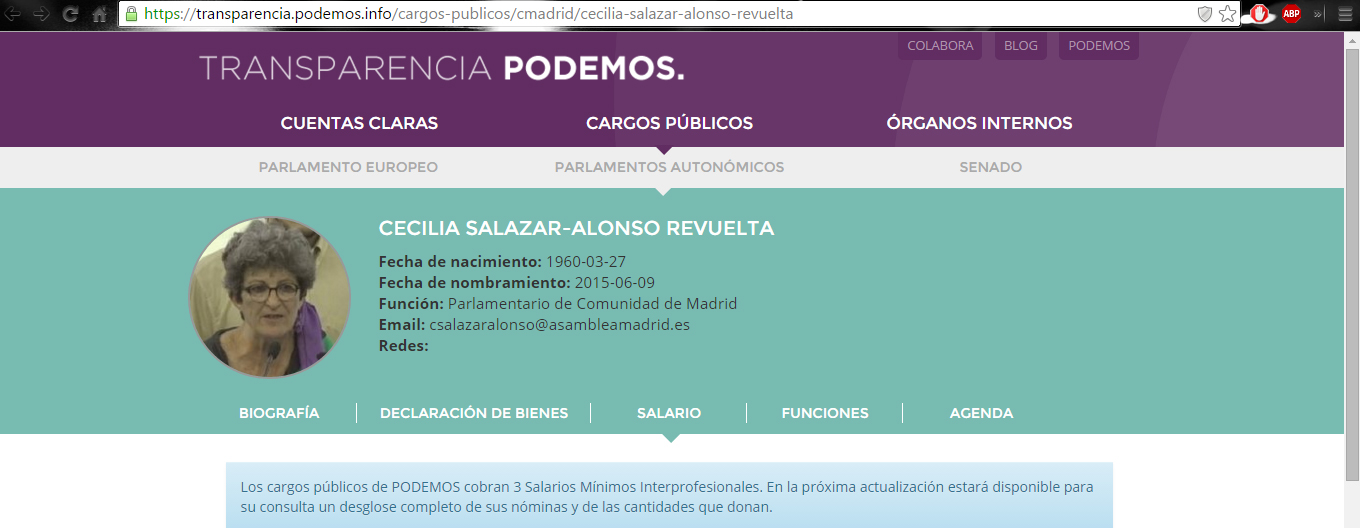Click the green HTTPS padlock icon
The width and height of the screenshot is (1360, 528).
click(131, 14)
